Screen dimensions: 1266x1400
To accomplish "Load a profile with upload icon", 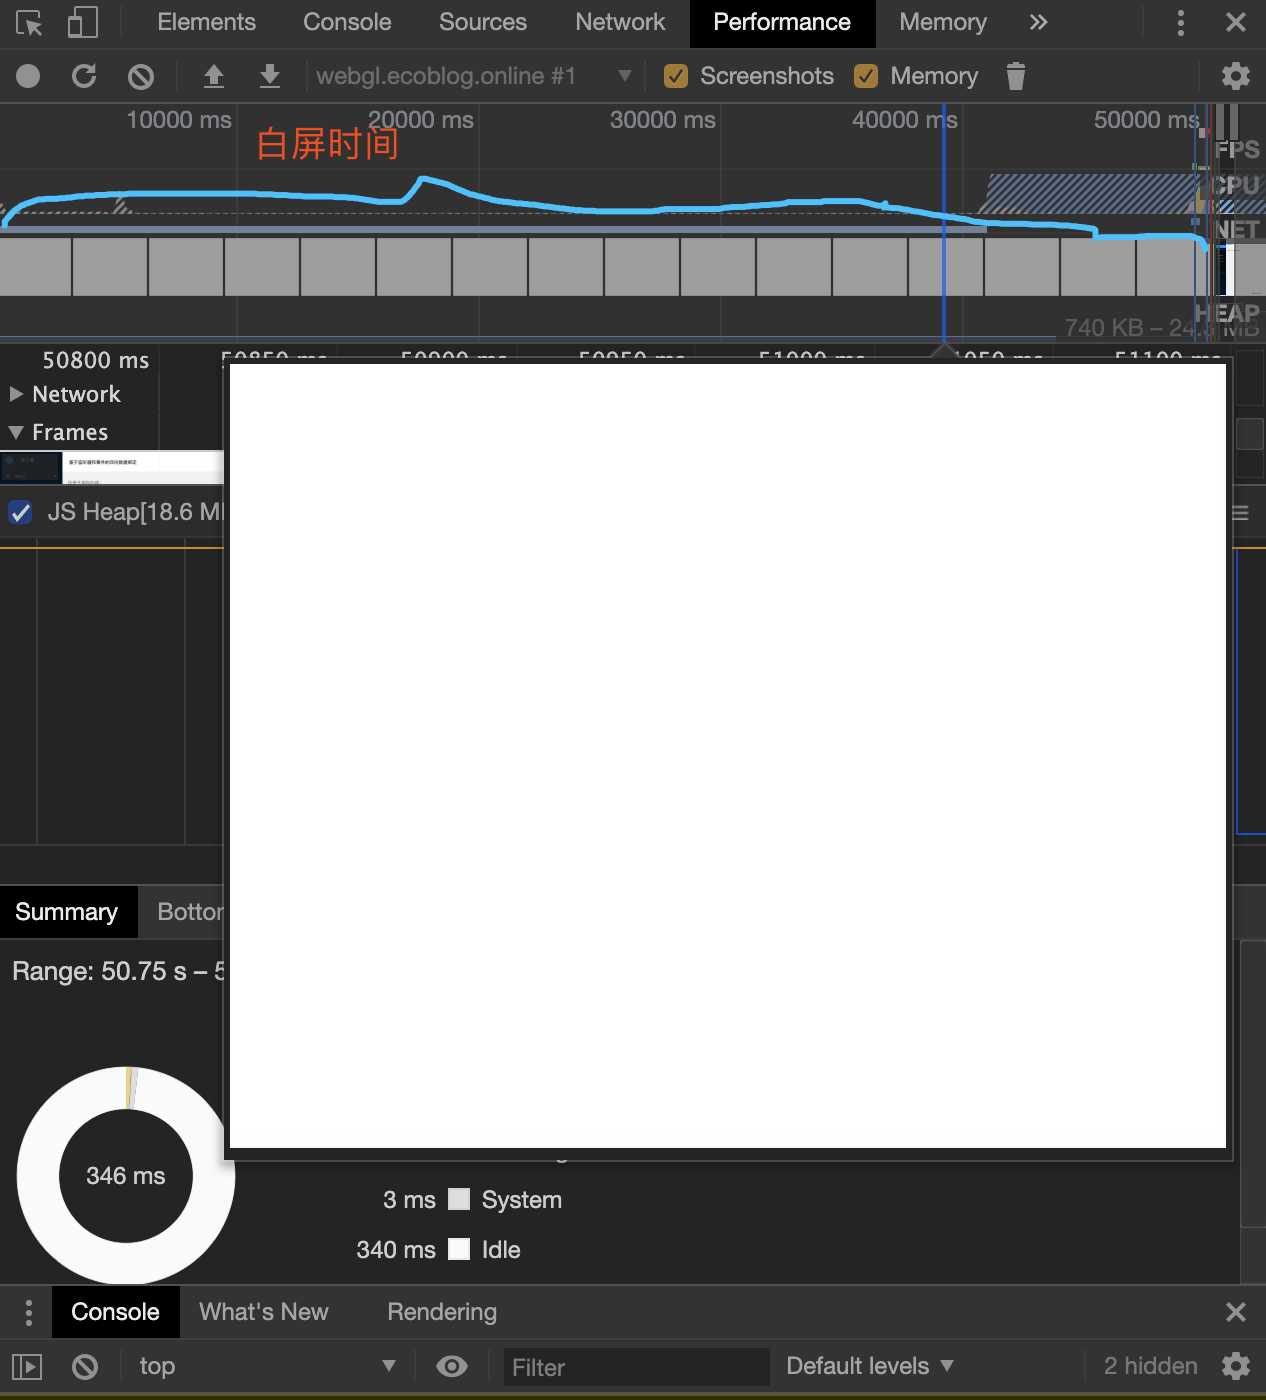I will [214, 76].
